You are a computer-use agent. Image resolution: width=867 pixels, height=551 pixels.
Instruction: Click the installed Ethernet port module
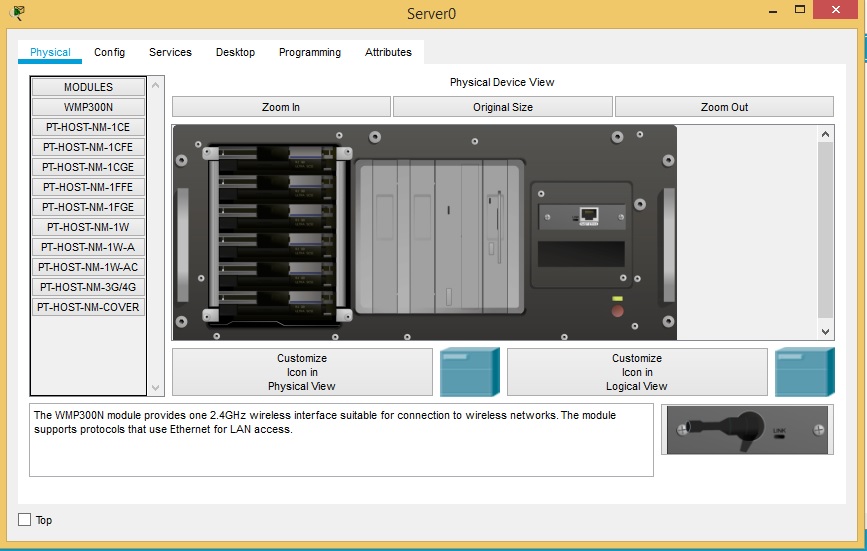(x=581, y=216)
